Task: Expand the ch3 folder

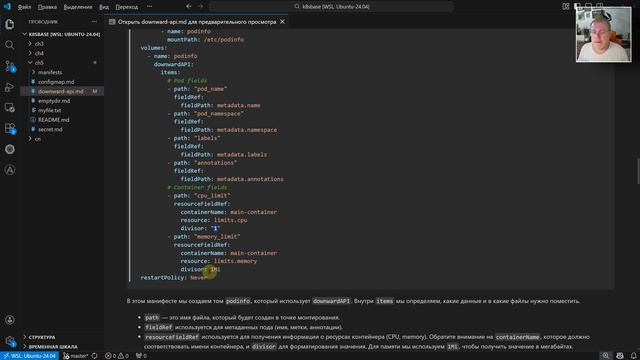Action: [39, 44]
